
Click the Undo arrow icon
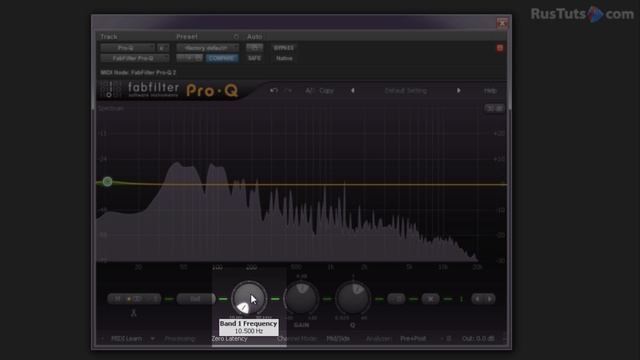coord(274,91)
